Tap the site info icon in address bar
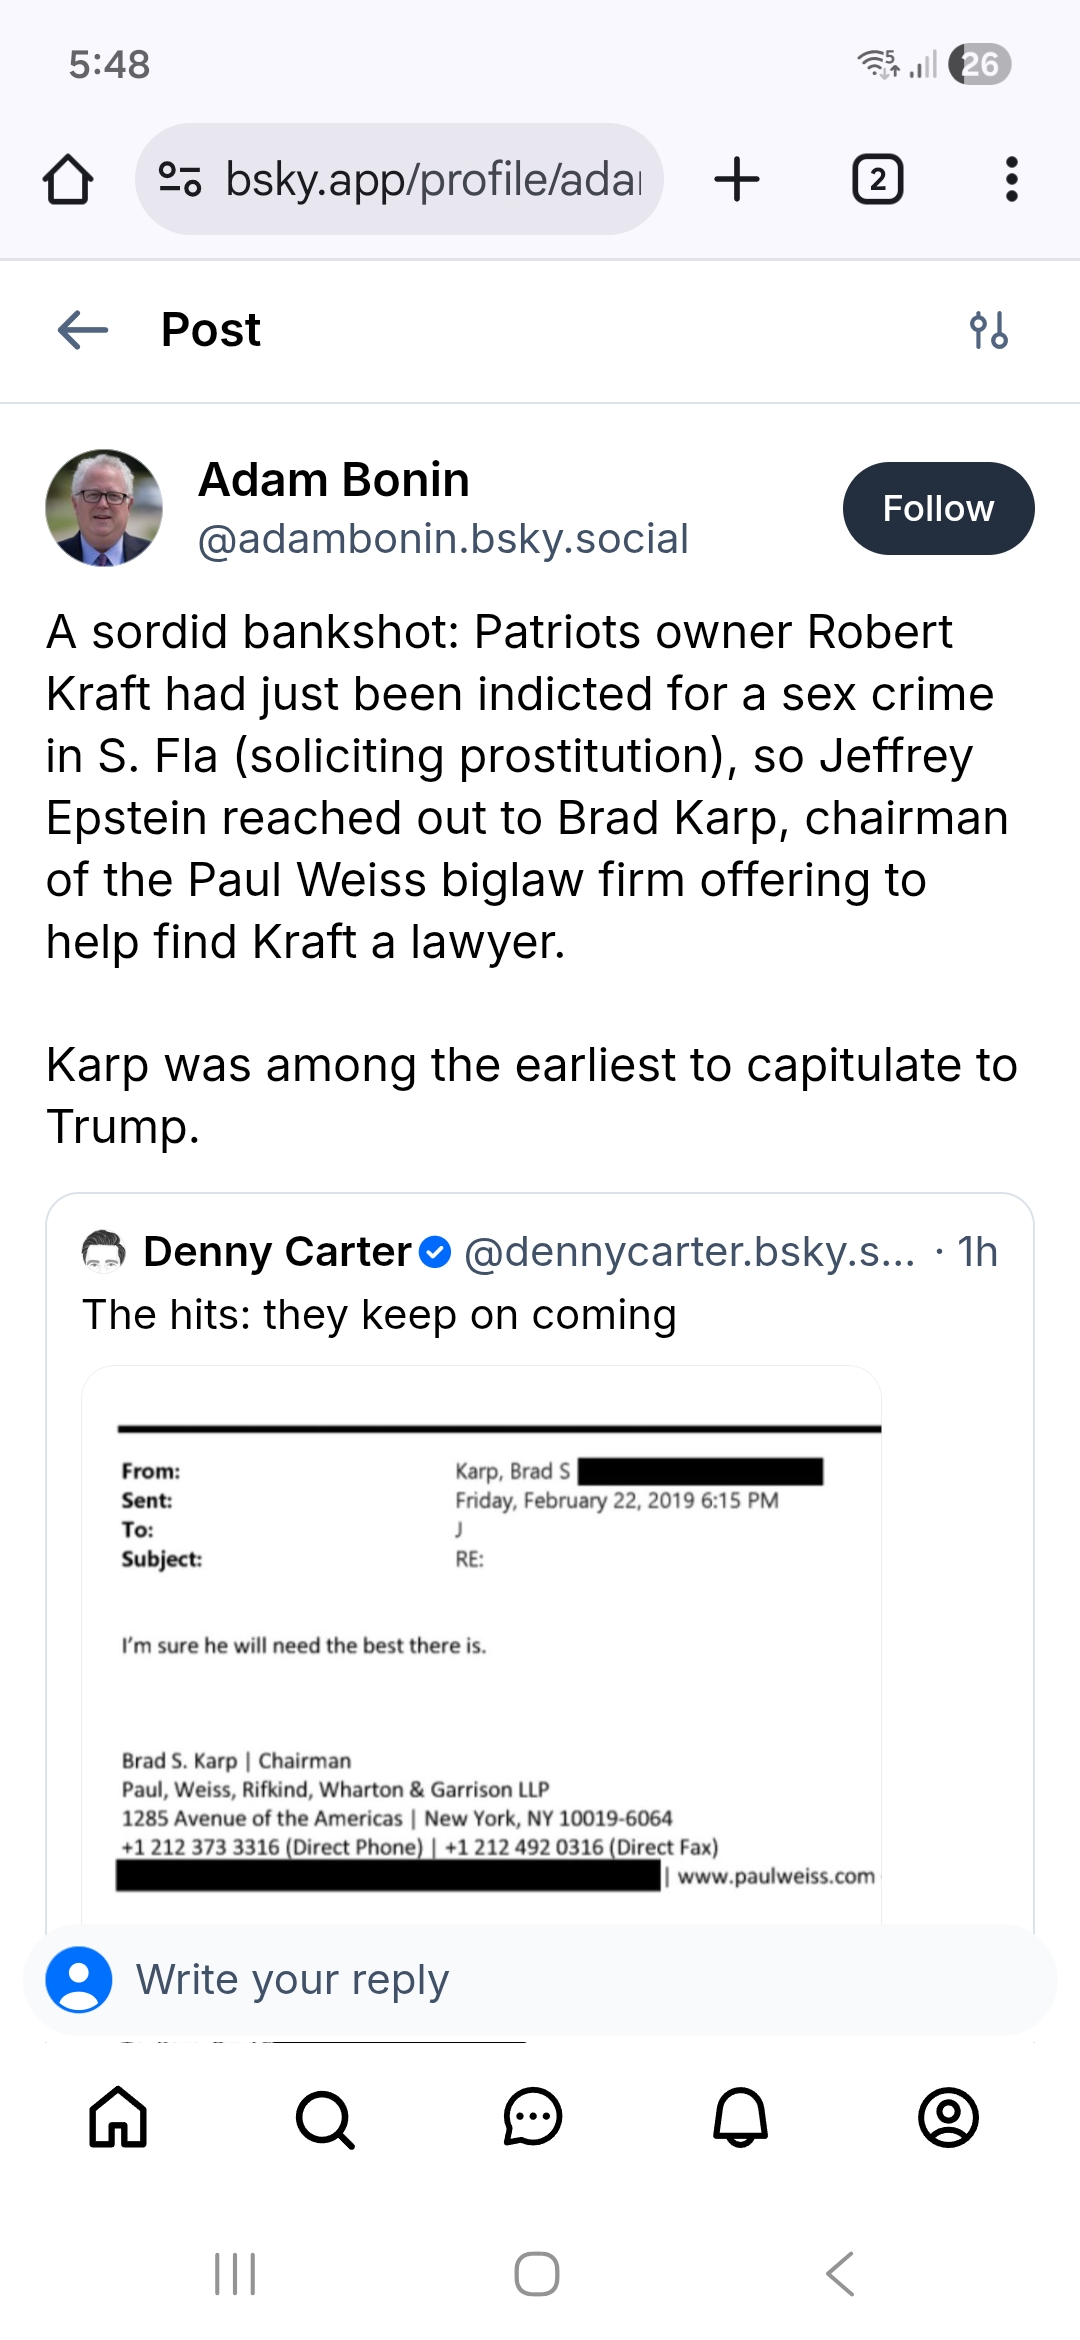This screenshot has height=2340, width=1080. [180, 180]
